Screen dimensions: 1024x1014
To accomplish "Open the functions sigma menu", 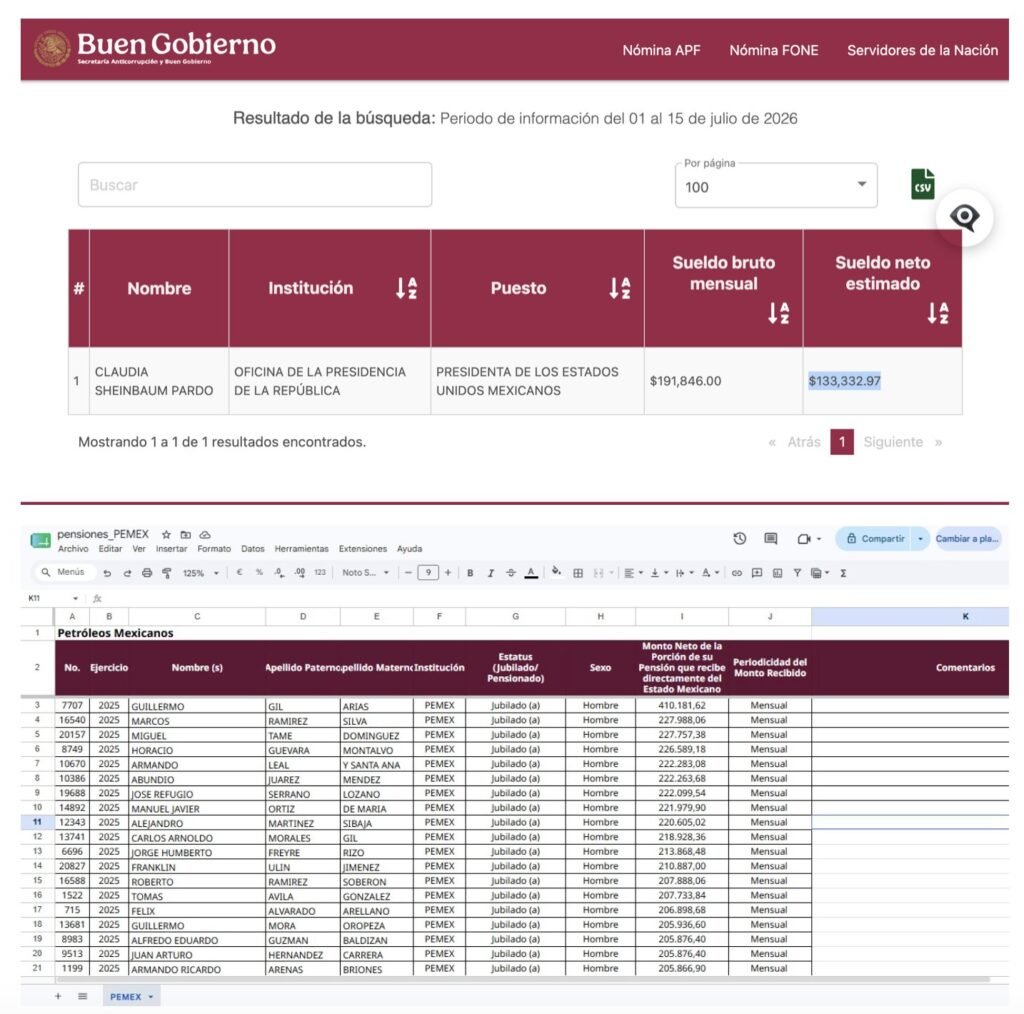I will [843, 573].
